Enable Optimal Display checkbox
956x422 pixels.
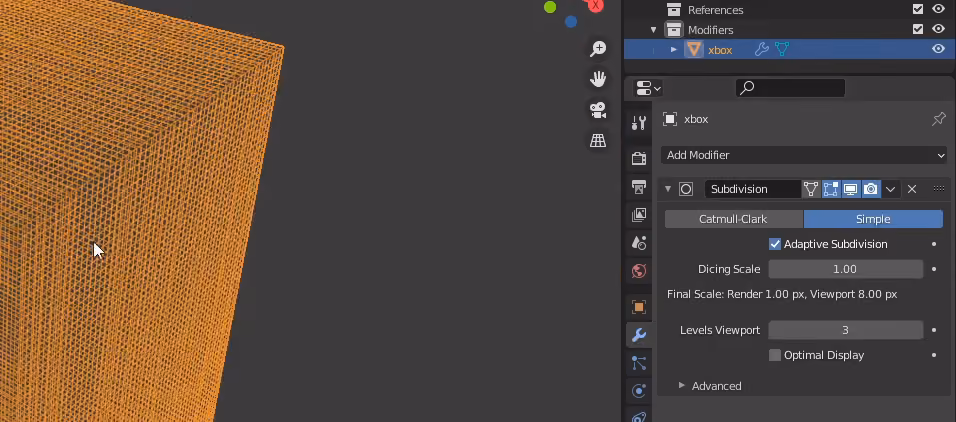775,355
